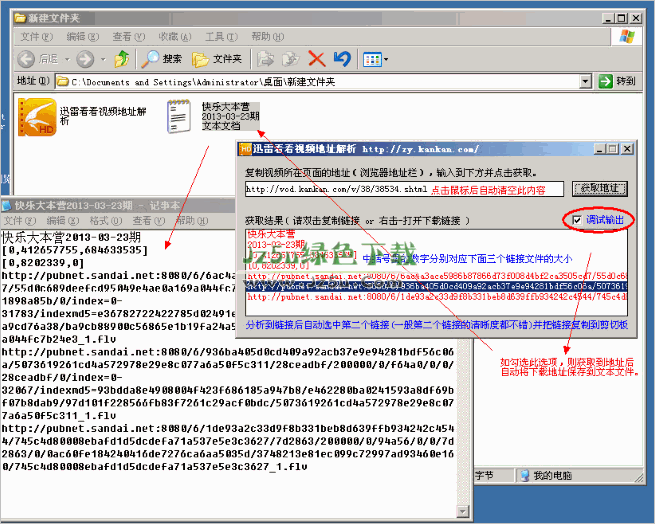Click the folder icon in Explorer title bar
Image resolution: width=655 pixels, height=524 pixels.
pos(20,18)
